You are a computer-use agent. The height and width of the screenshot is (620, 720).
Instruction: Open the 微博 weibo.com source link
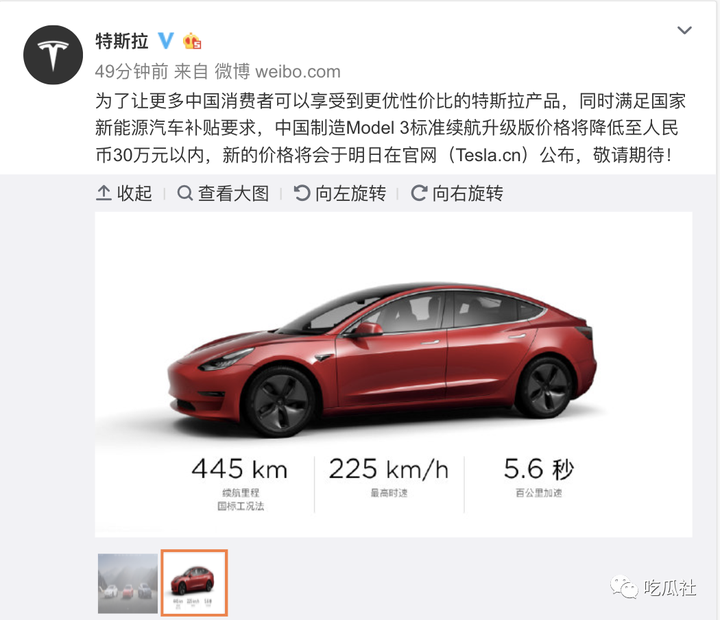(277, 72)
